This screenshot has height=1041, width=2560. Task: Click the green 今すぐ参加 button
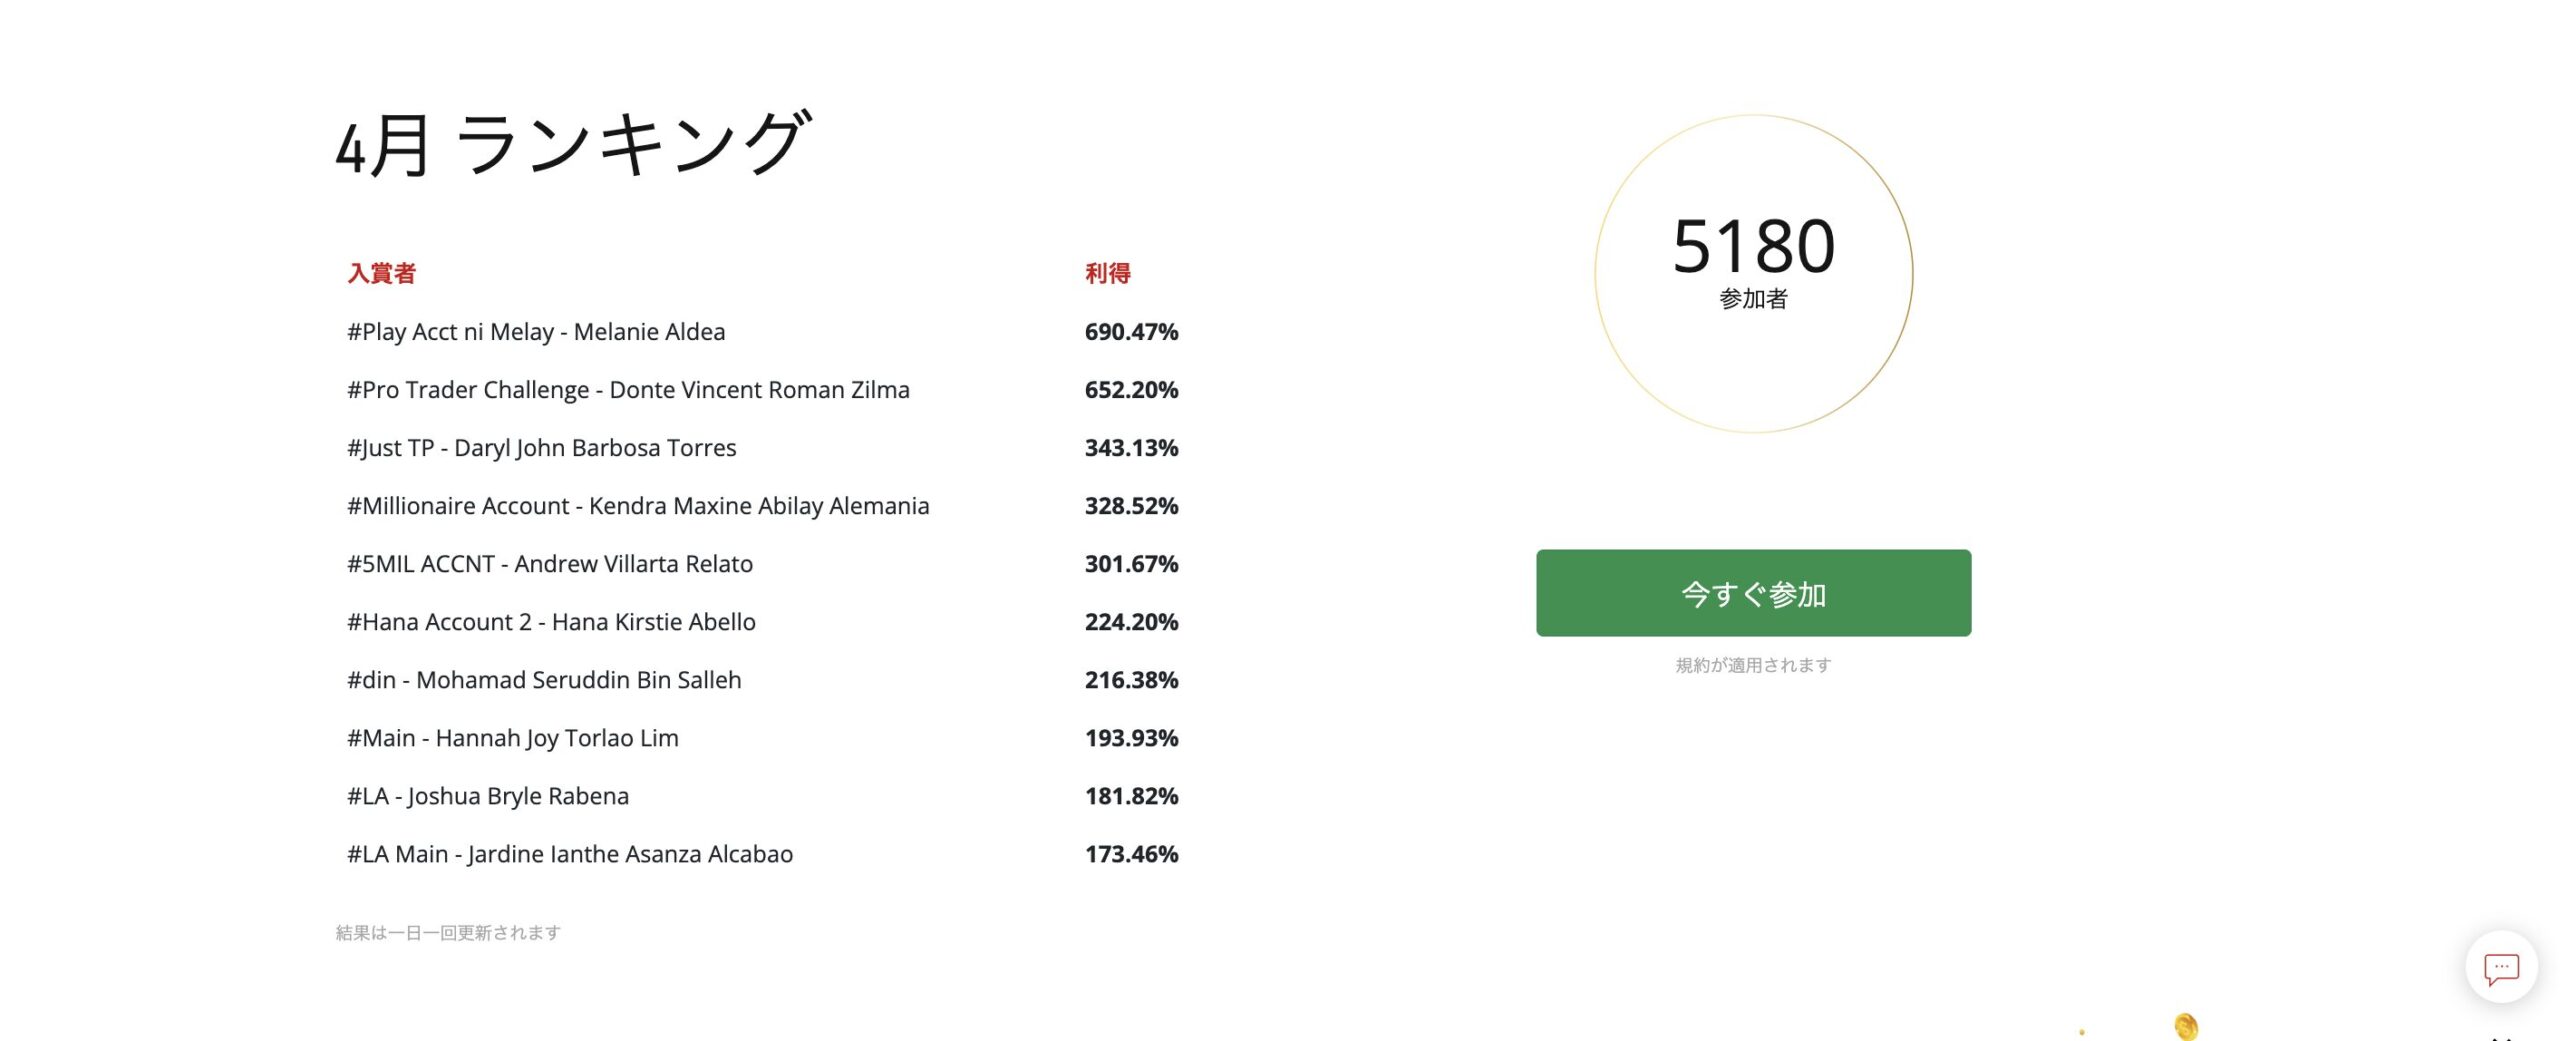[1753, 593]
